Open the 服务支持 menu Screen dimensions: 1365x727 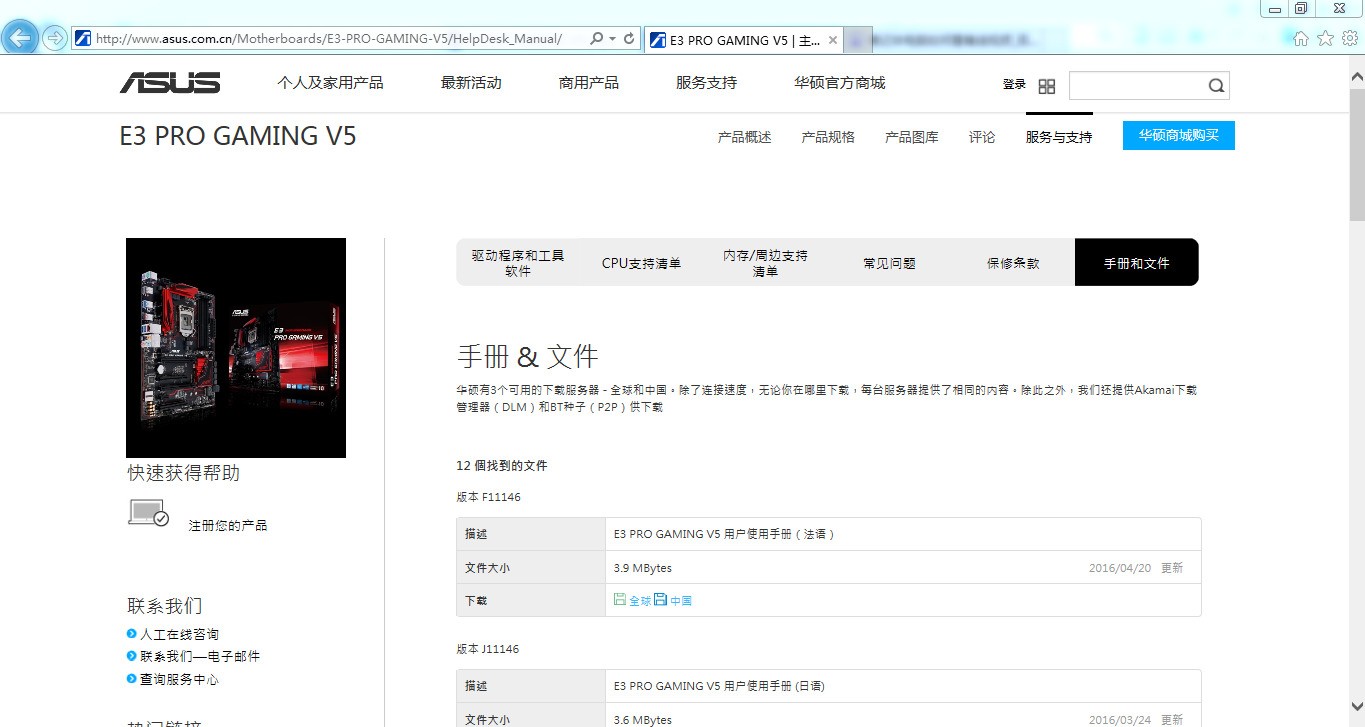coord(706,83)
